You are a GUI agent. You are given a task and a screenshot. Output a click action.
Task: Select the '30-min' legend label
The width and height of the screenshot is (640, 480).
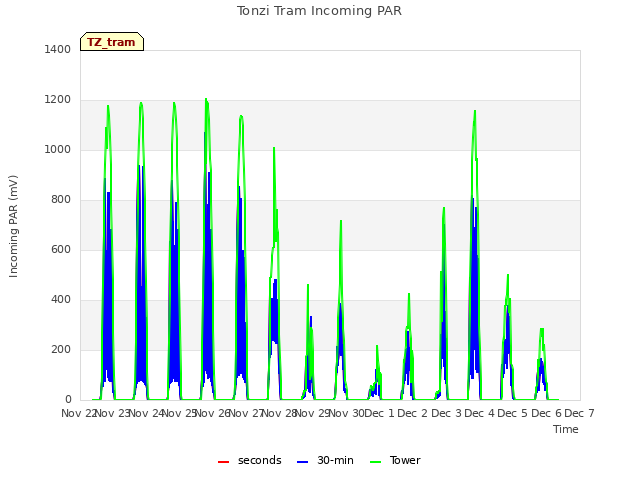[x=335, y=460]
